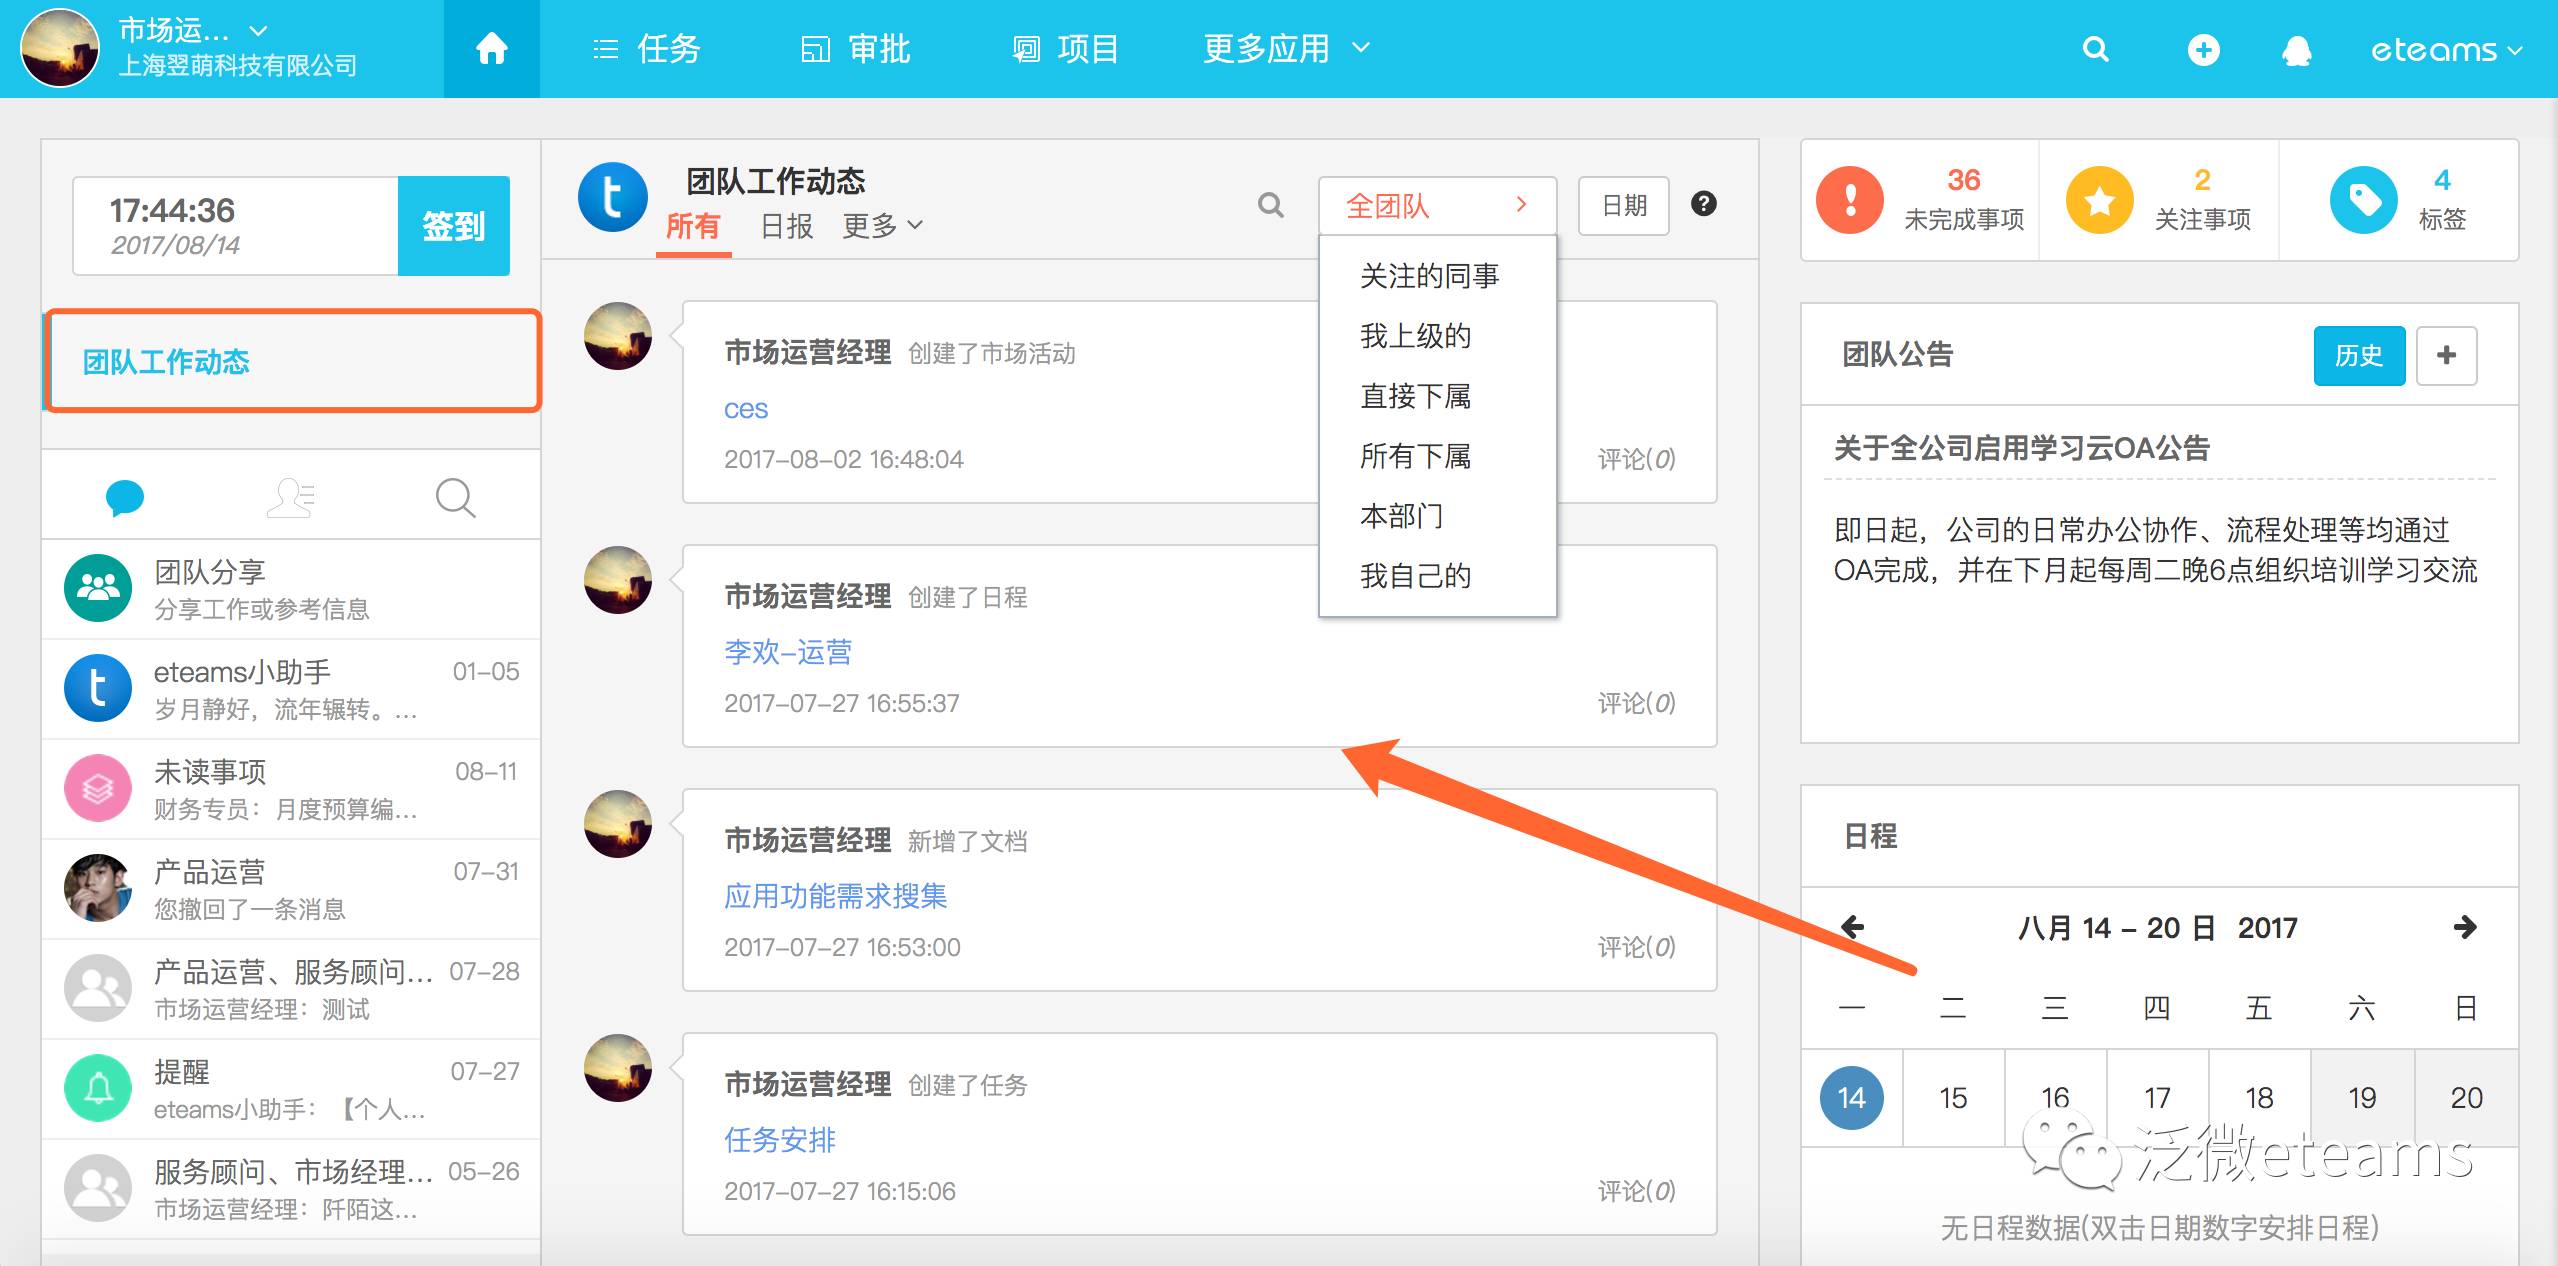
Task: Add a new team announcement with plus button
Action: 2446,355
